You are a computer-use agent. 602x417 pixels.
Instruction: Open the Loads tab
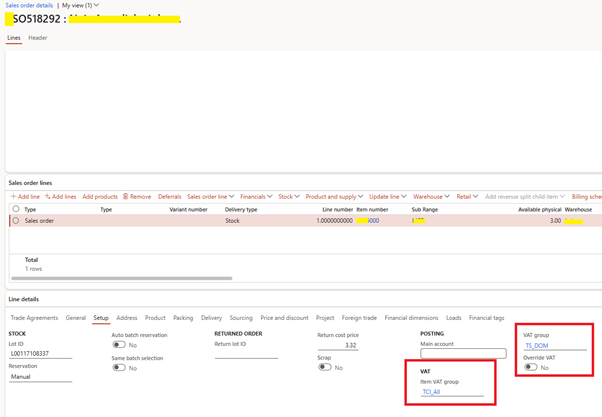454,318
